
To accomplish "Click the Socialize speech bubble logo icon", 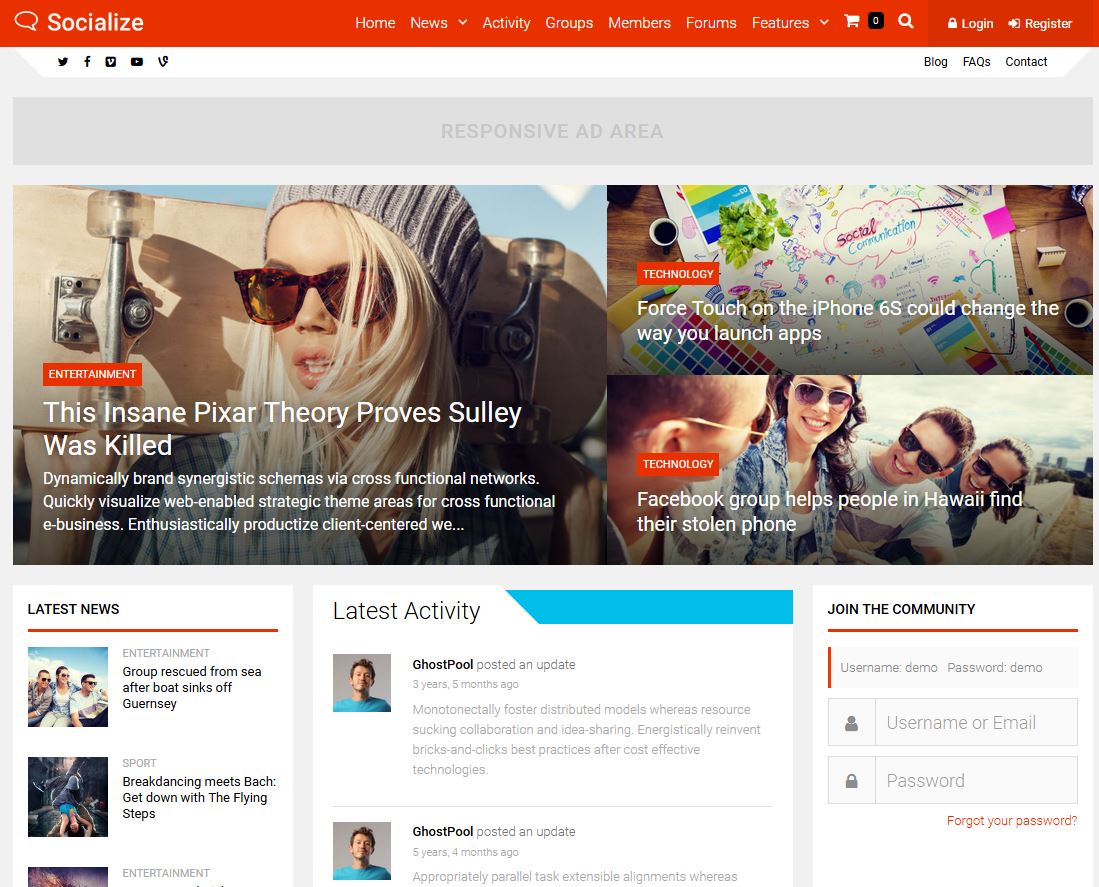I will (26, 21).
